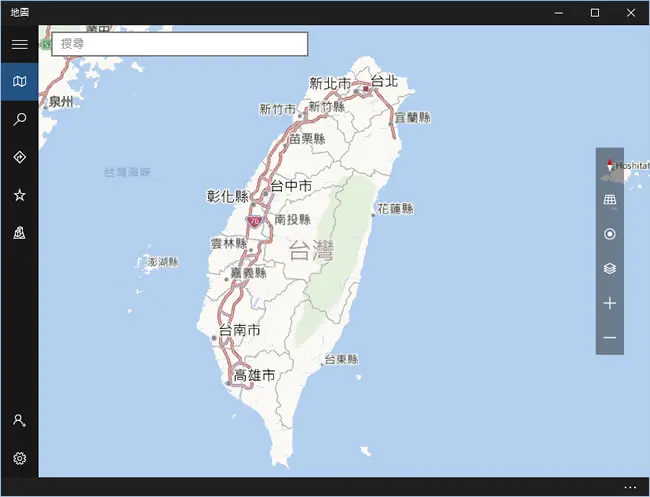Screen dimensions: 650x497
Task: Open the Search sidebar icon
Action: pyautogui.click(x=19, y=119)
